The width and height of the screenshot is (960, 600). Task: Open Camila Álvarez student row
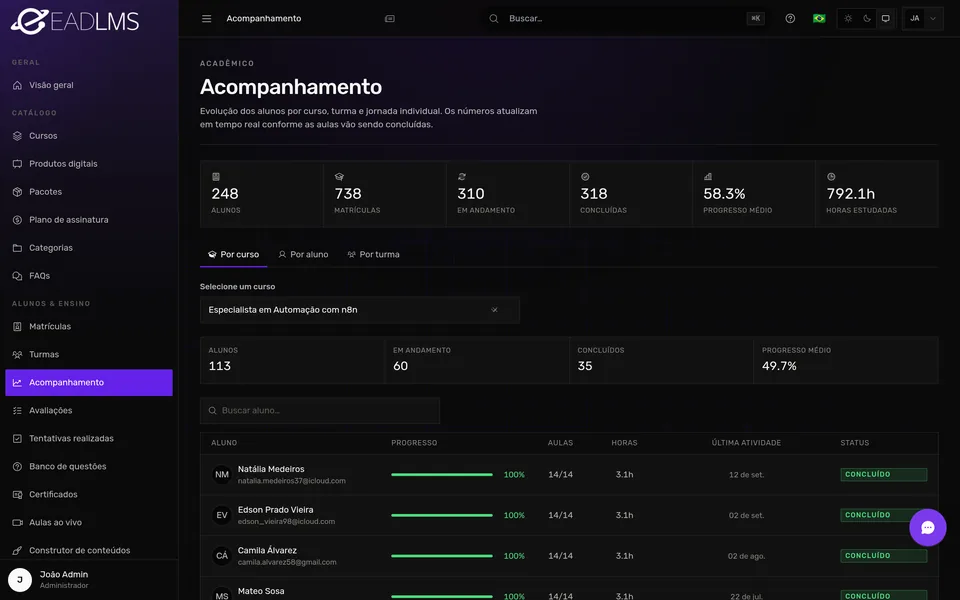[x=569, y=556]
